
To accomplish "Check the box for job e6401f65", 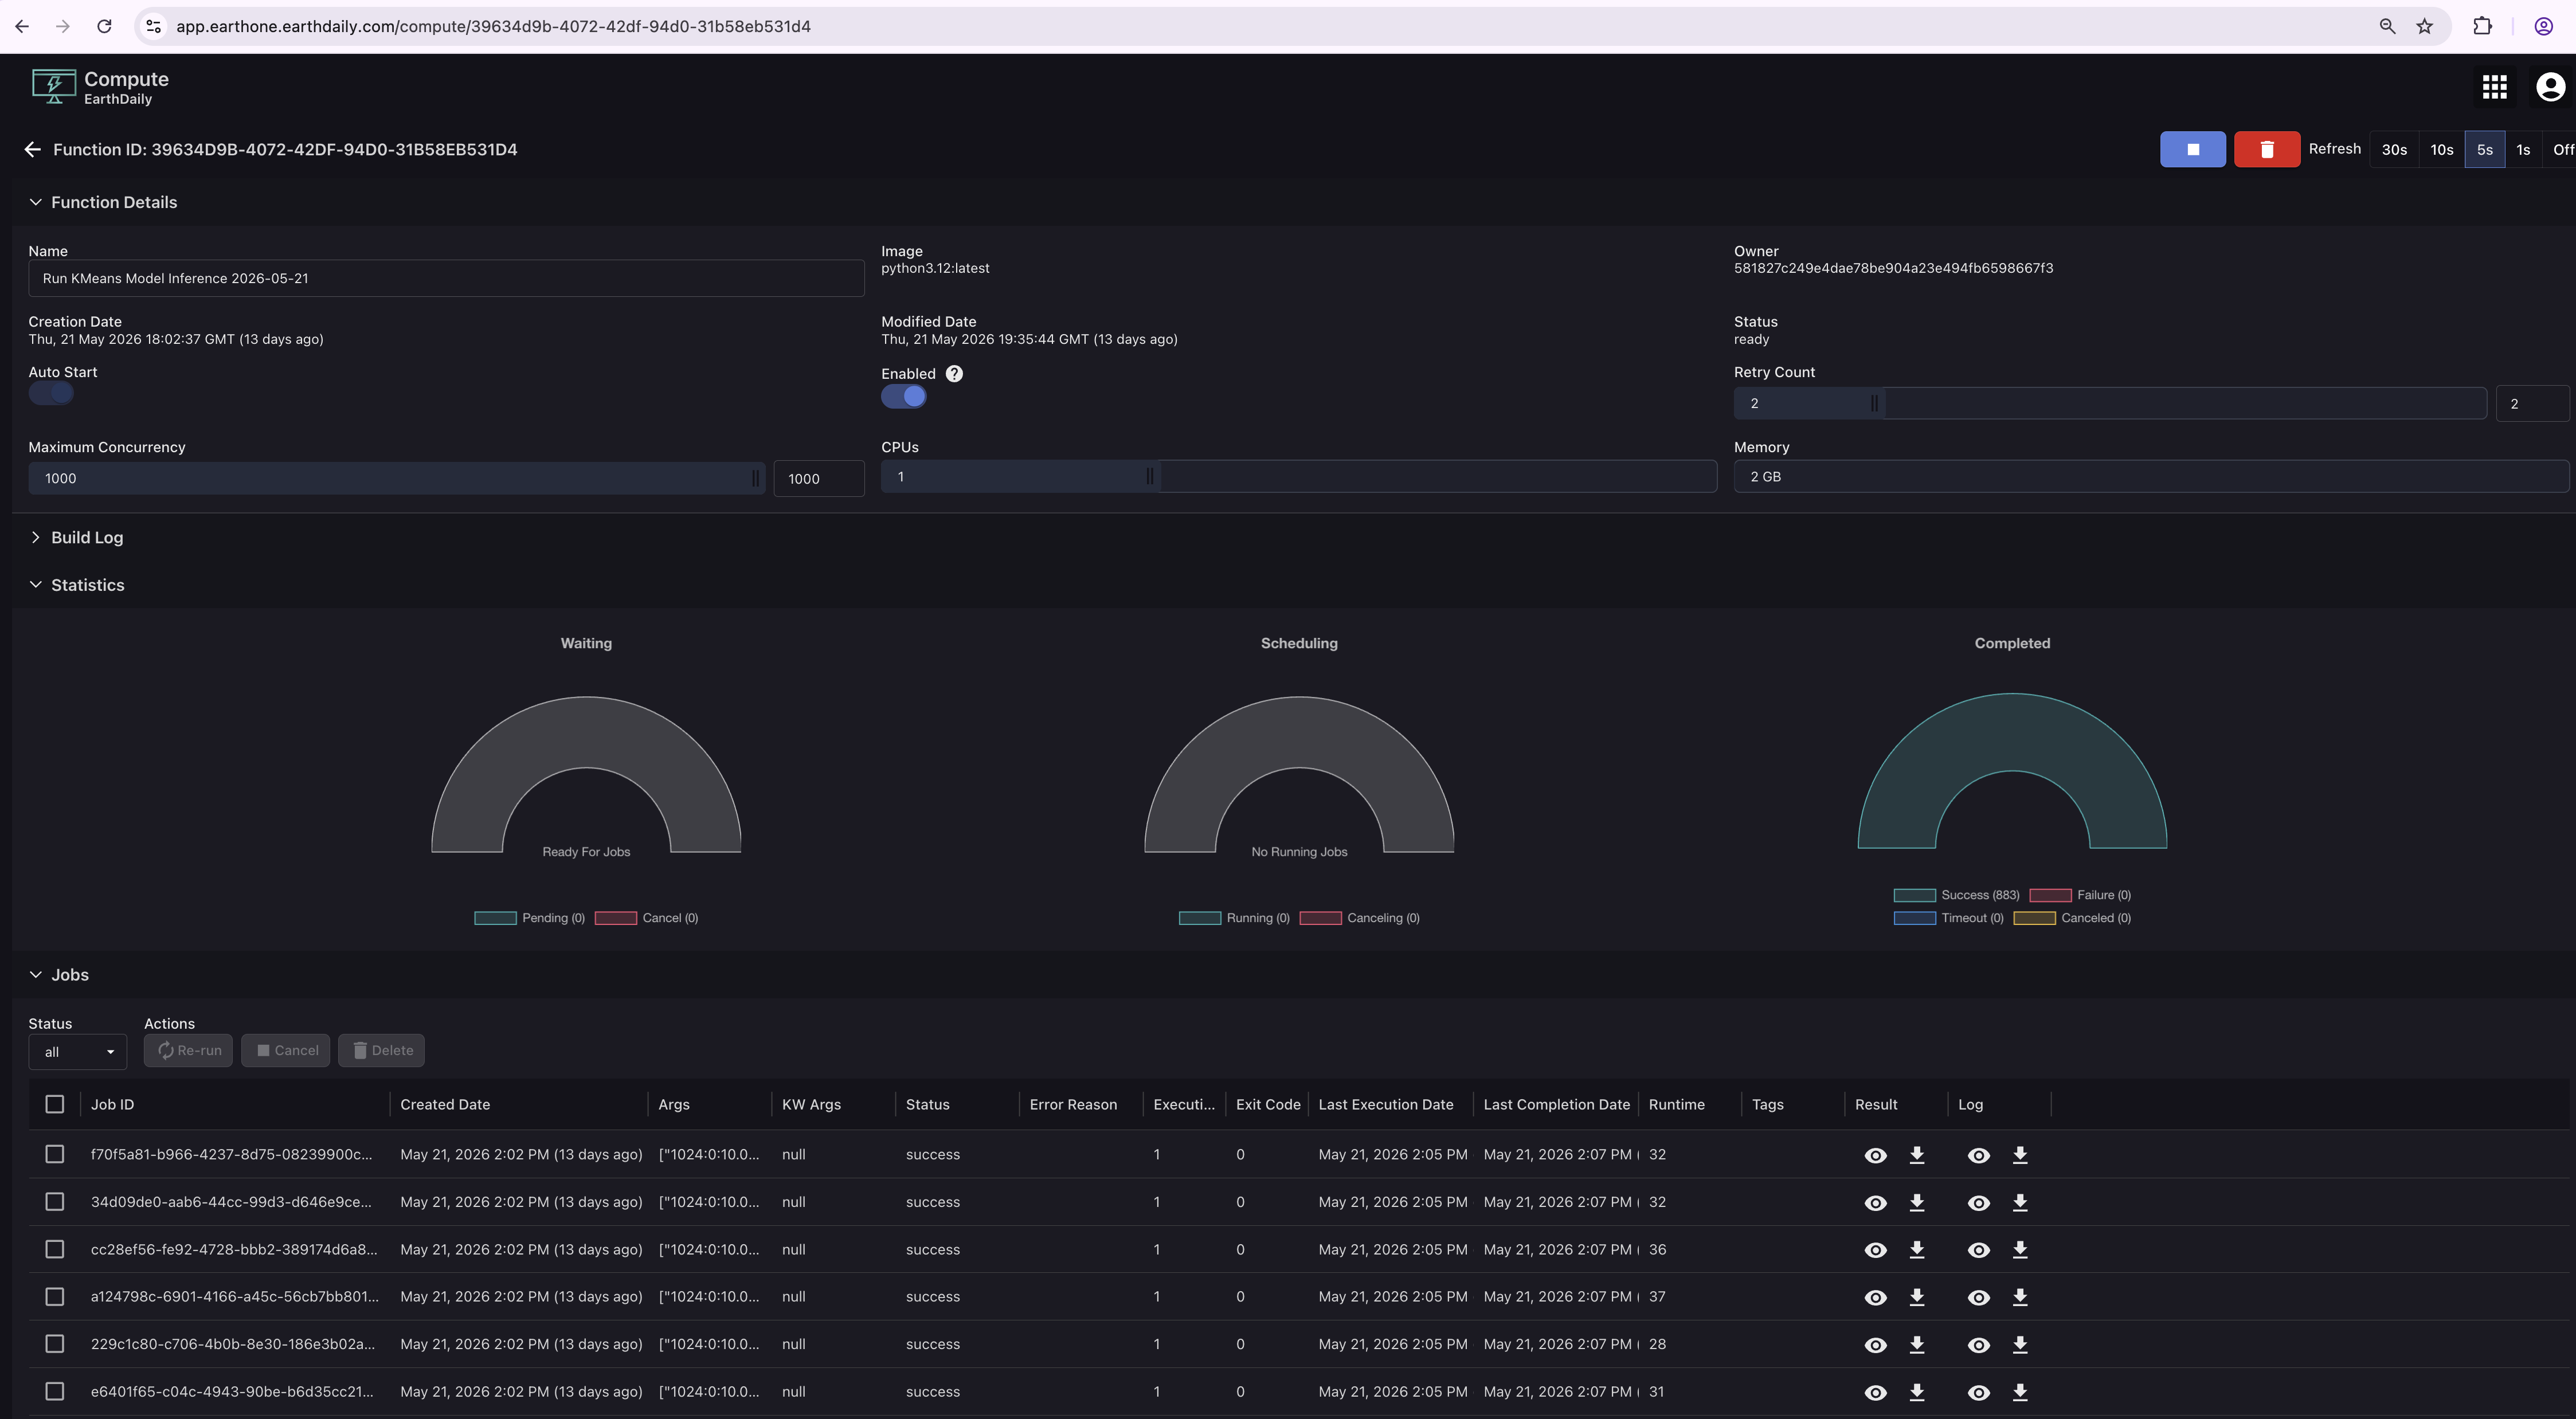I will tap(55, 1391).
